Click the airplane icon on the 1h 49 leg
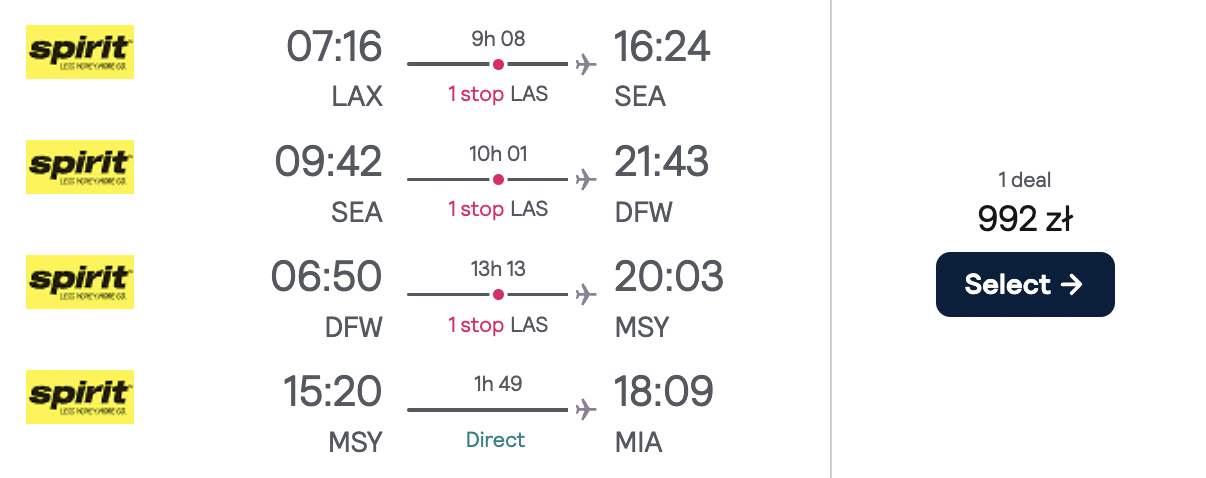 586,410
